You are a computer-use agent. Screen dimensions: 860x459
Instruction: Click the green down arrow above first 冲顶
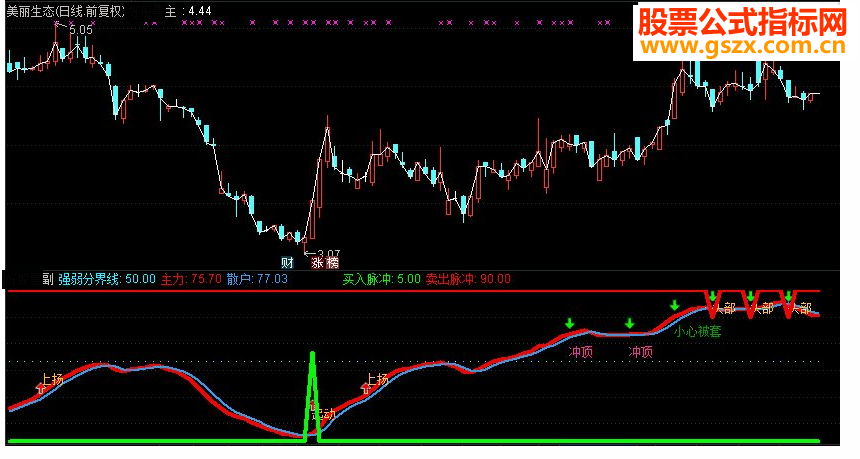570,324
